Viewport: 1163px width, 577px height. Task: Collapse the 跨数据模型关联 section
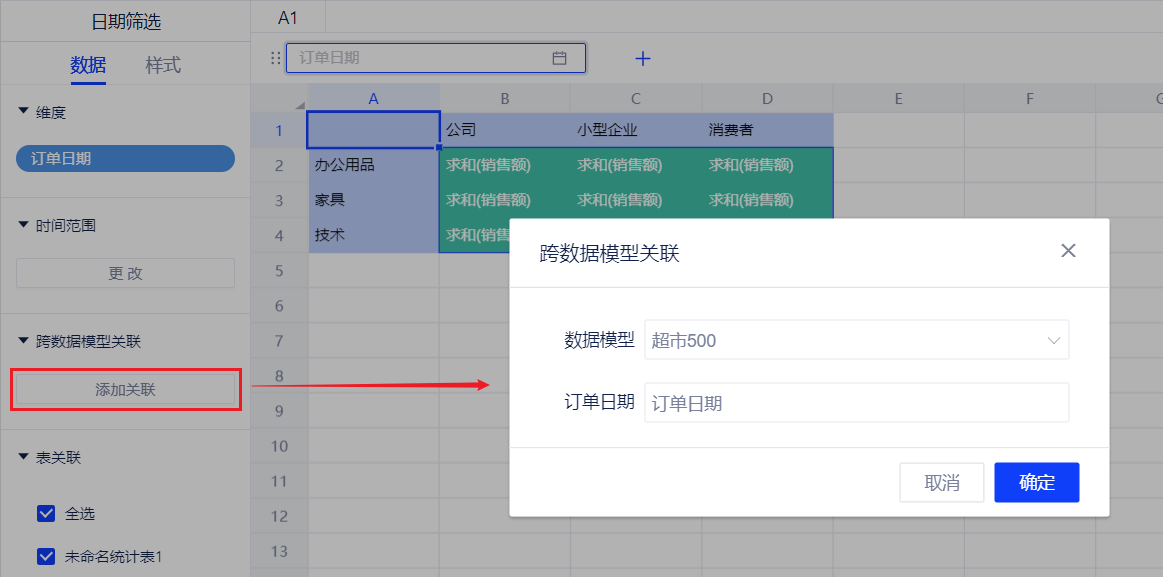[23, 341]
